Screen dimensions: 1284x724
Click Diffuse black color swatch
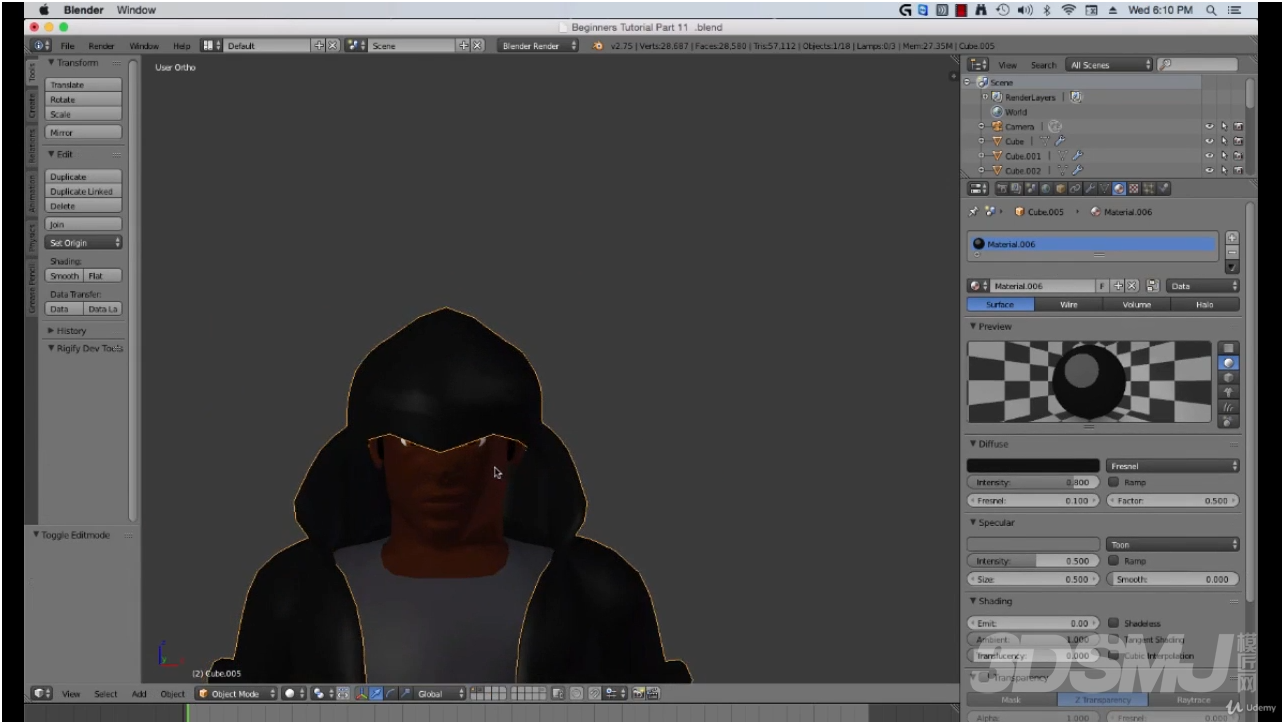click(1033, 466)
